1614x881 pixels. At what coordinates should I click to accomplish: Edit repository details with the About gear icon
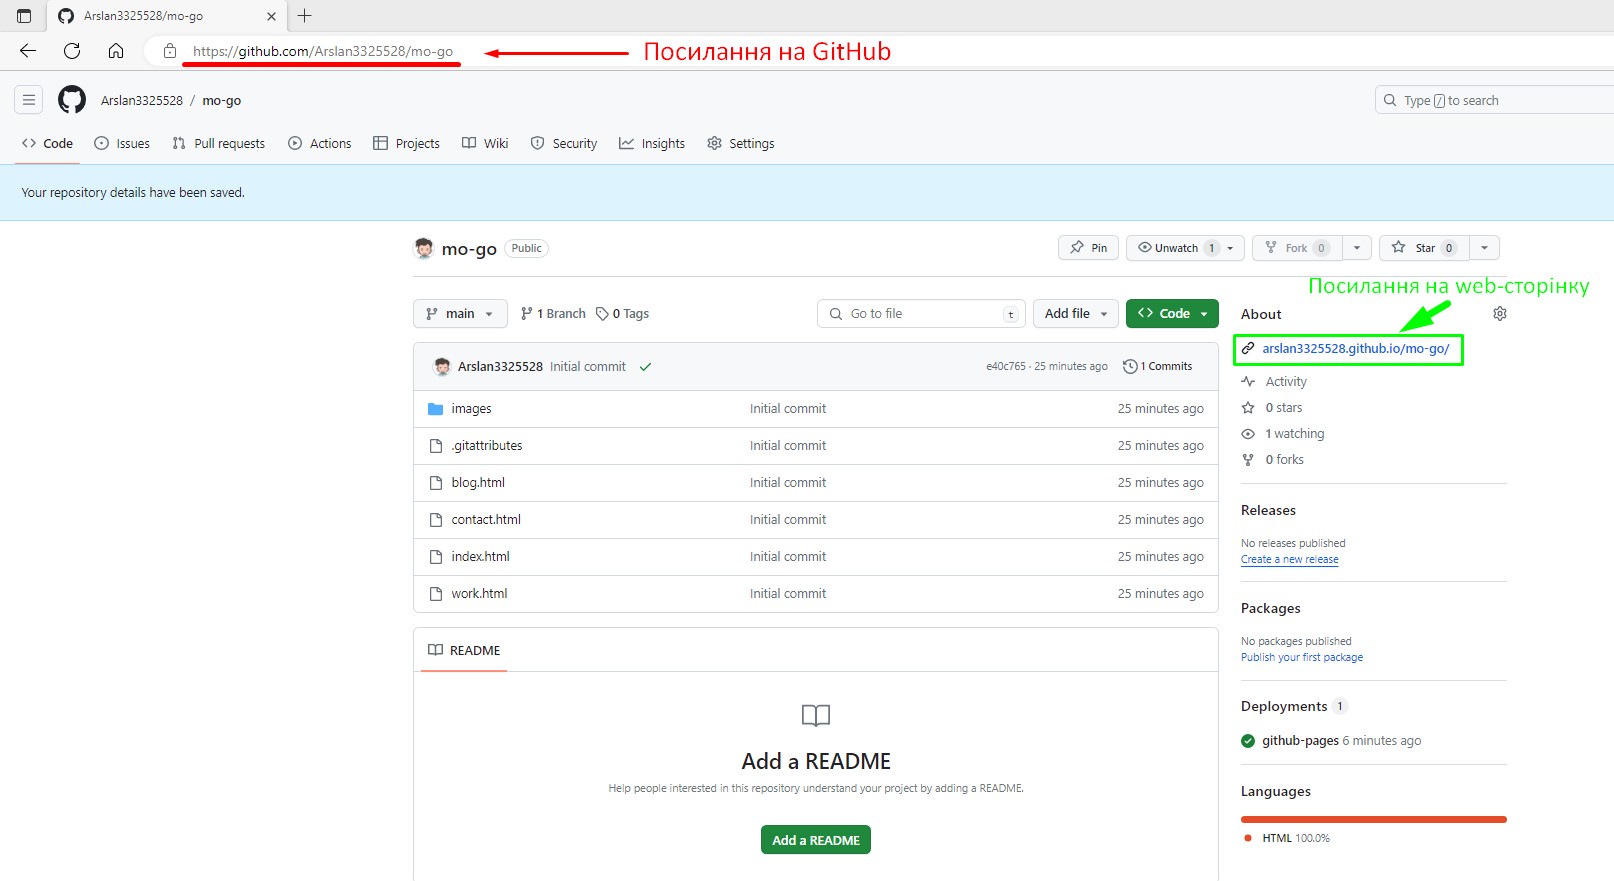click(1499, 314)
